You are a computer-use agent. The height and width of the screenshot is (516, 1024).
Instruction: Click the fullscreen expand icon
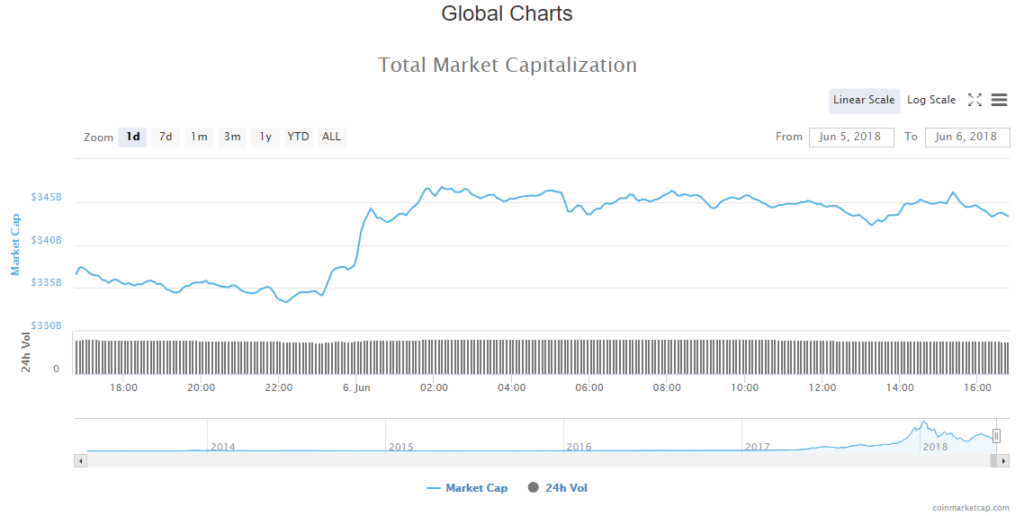coord(975,100)
